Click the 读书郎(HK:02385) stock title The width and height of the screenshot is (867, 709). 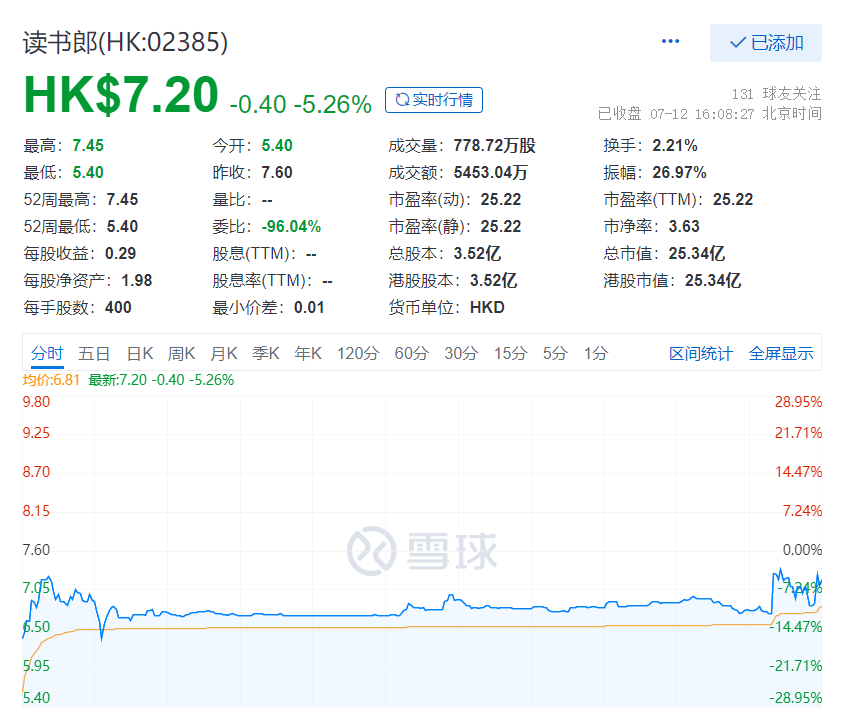click(x=126, y=42)
